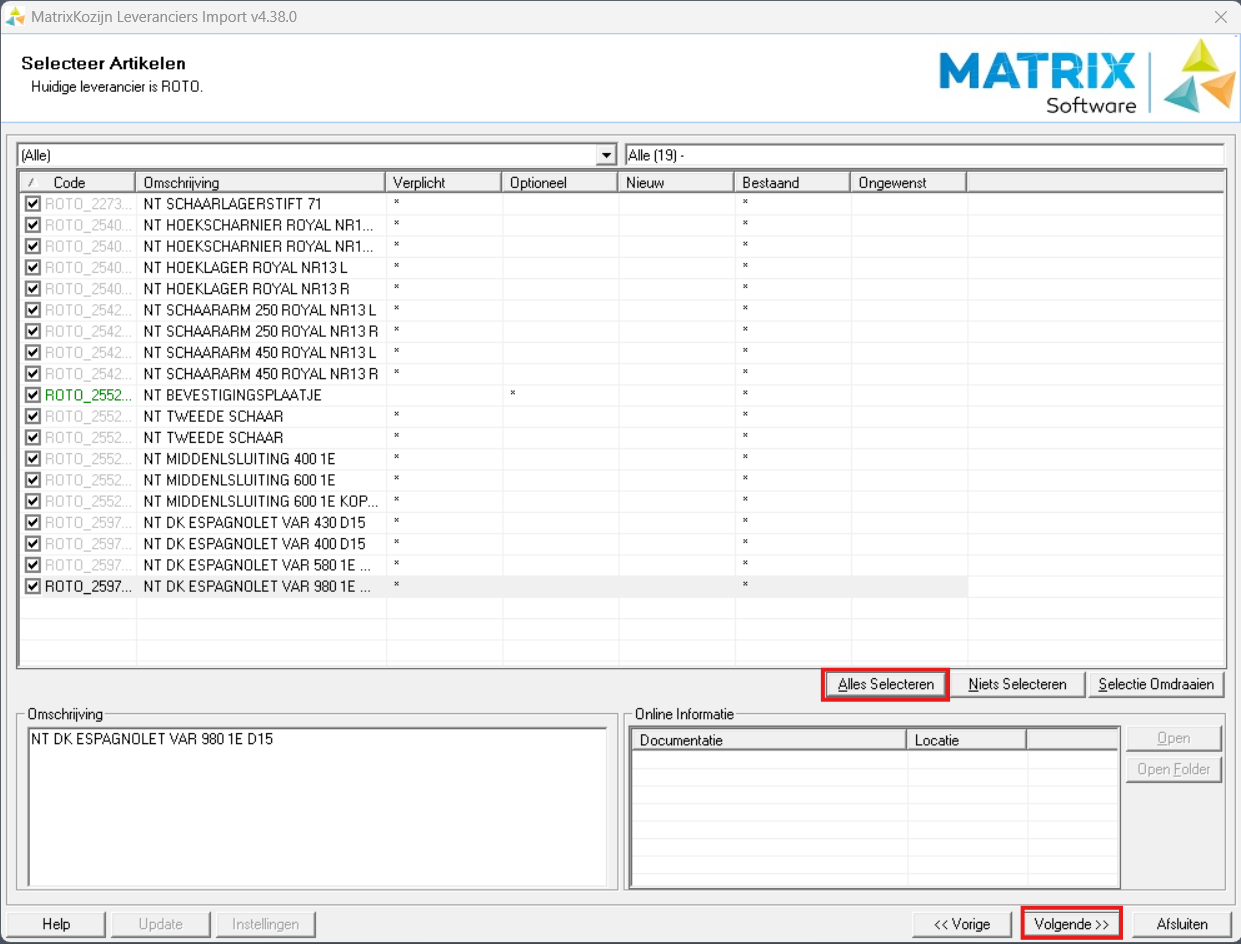Click the Locatie column header
Viewport: 1241px width, 944px height.
tap(967, 740)
